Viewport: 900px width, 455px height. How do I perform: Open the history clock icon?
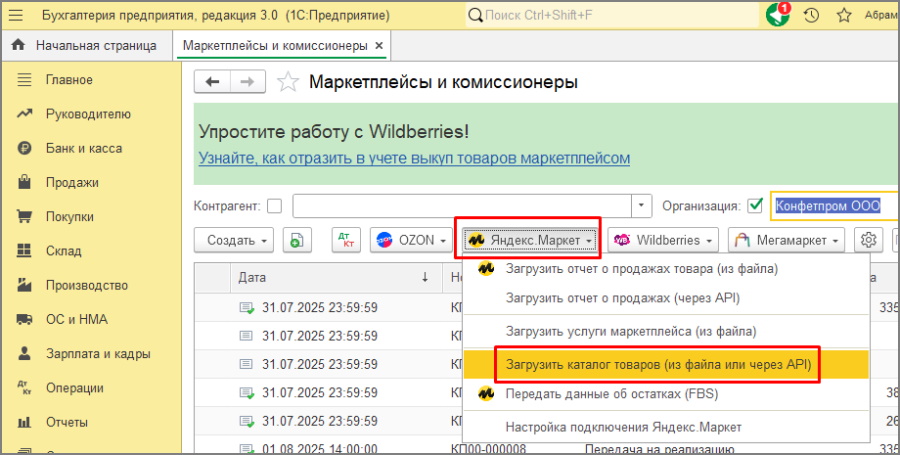coord(811,15)
